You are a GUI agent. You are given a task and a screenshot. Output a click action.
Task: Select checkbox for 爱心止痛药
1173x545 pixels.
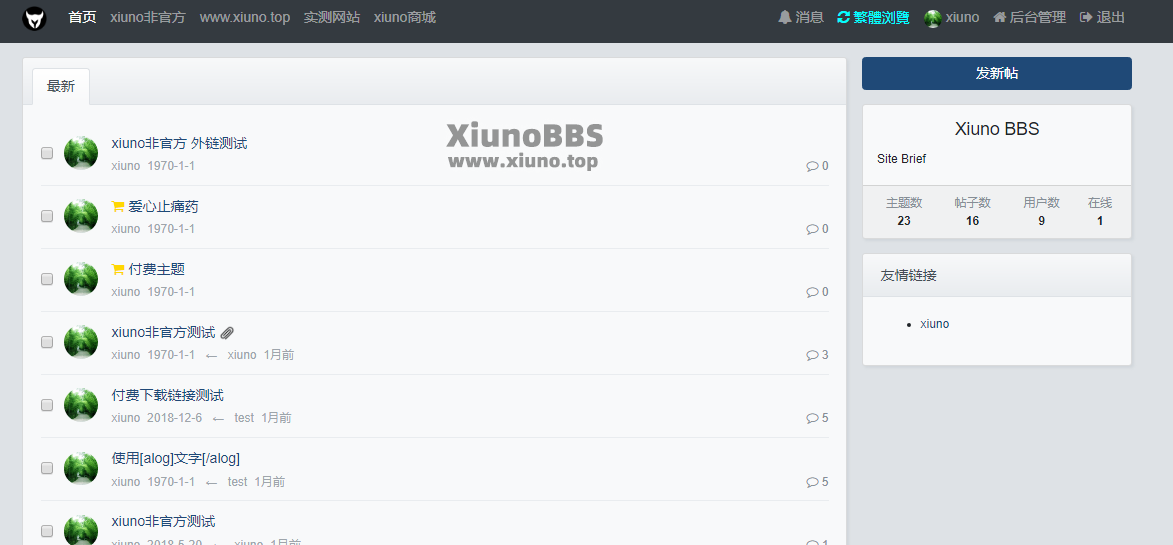click(47, 216)
